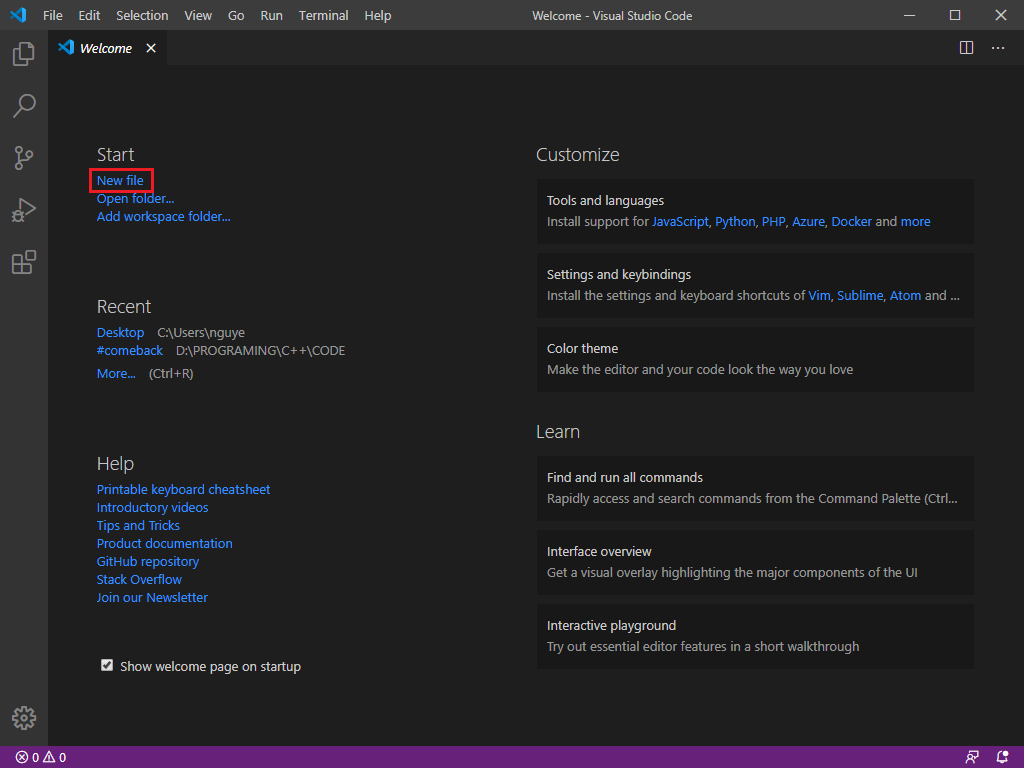Open Stack Overflow link

(x=139, y=579)
